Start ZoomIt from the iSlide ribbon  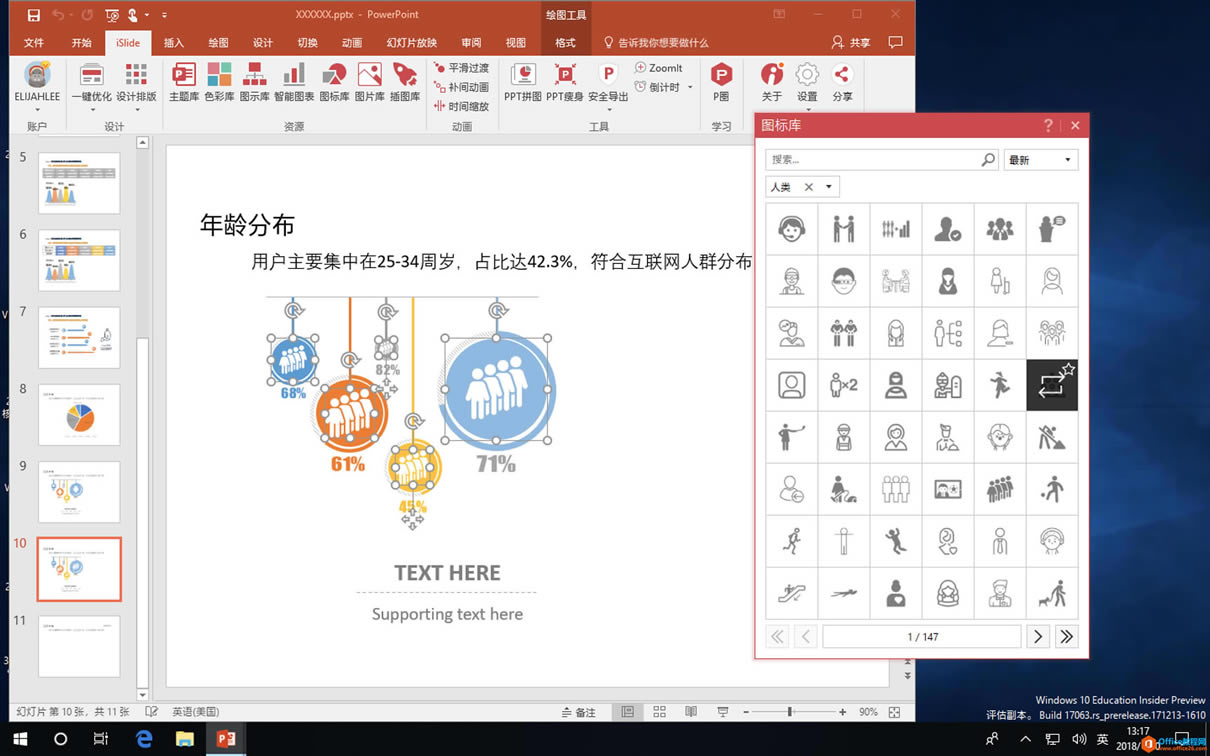661,68
